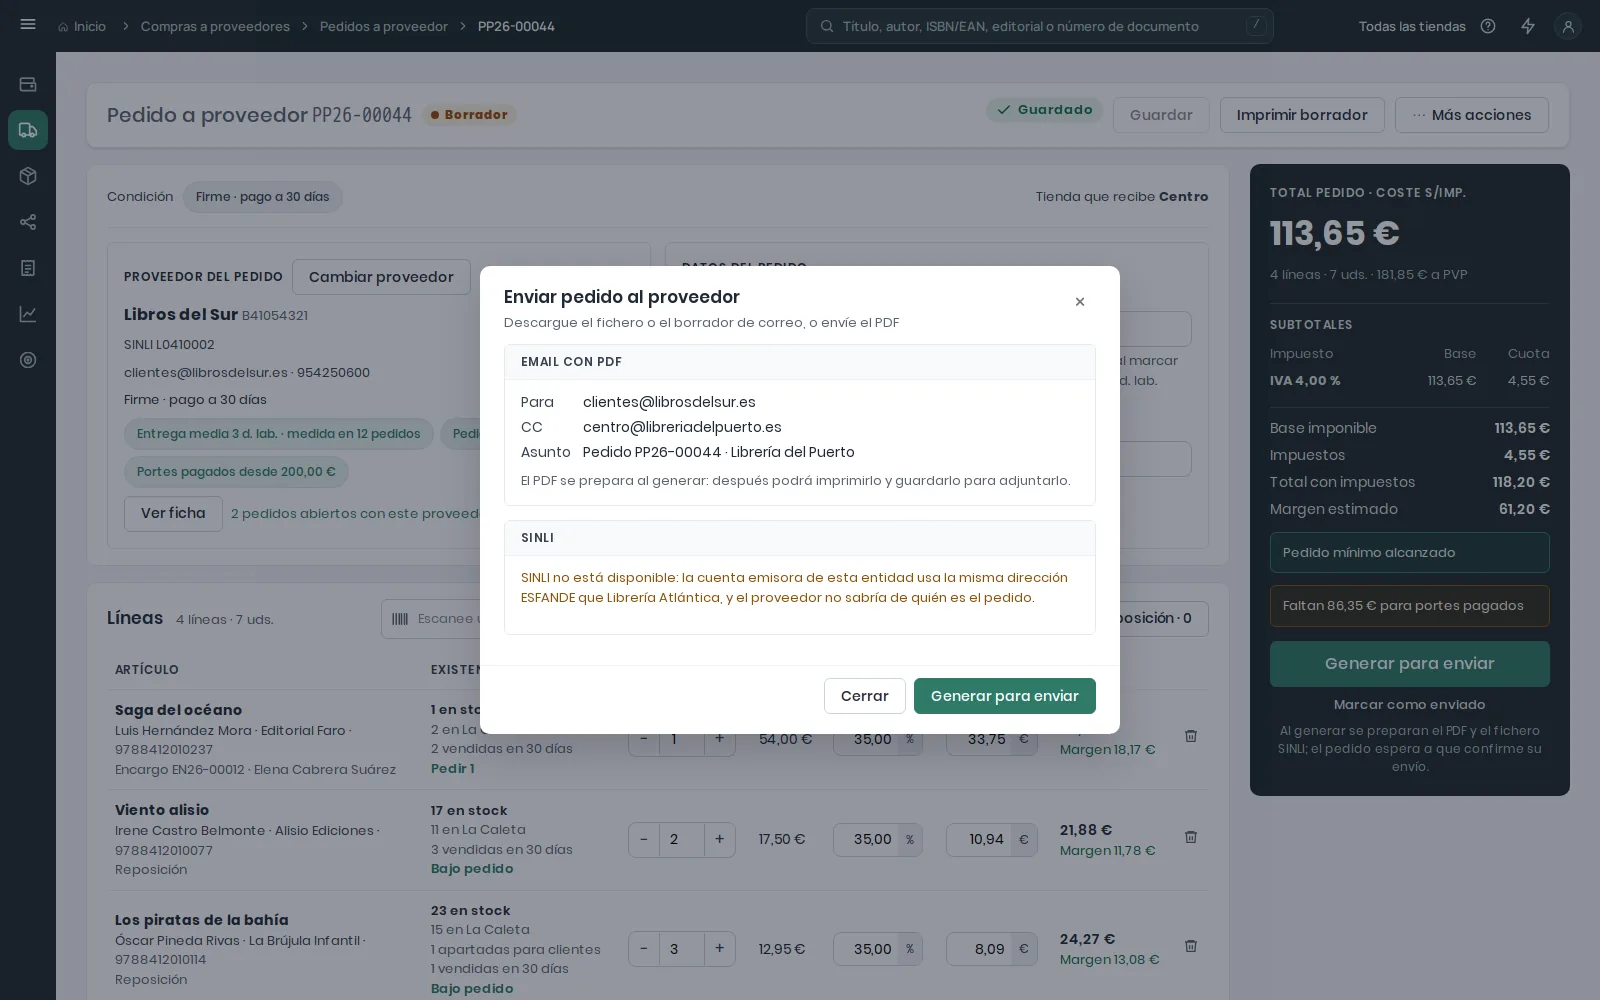Image resolution: width=1600 pixels, height=1000 pixels.
Task: Open the Firme · pago a 30 días condition chip
Action: click(263, 197)
